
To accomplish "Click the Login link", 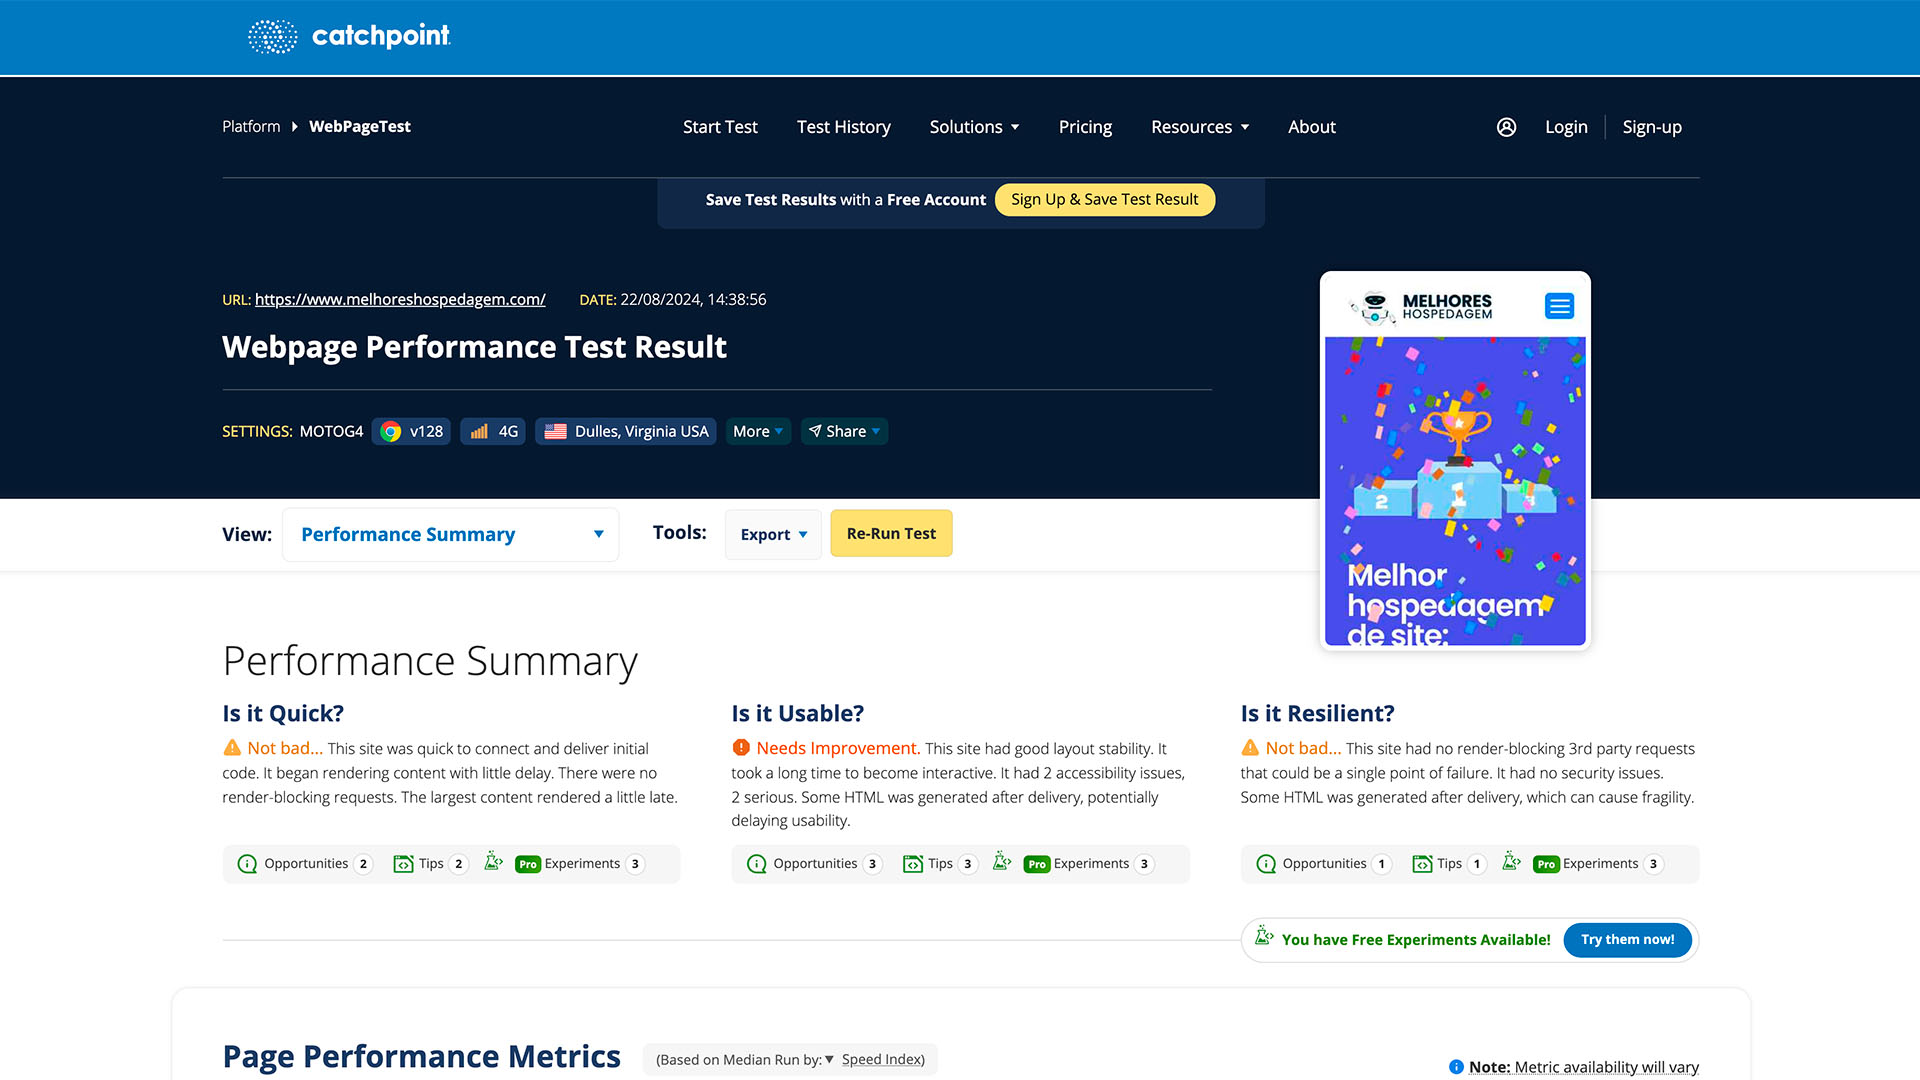I will [x=1566, y=127].
